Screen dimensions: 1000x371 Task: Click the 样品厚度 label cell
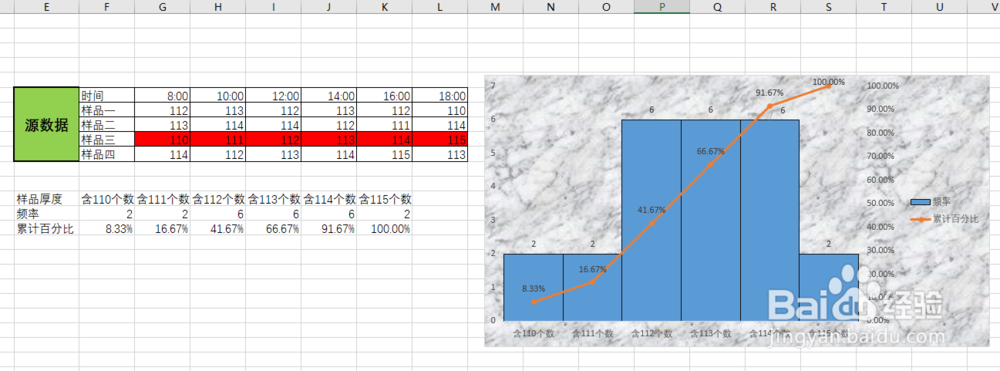pyautogui.click(x=47, y=200)
